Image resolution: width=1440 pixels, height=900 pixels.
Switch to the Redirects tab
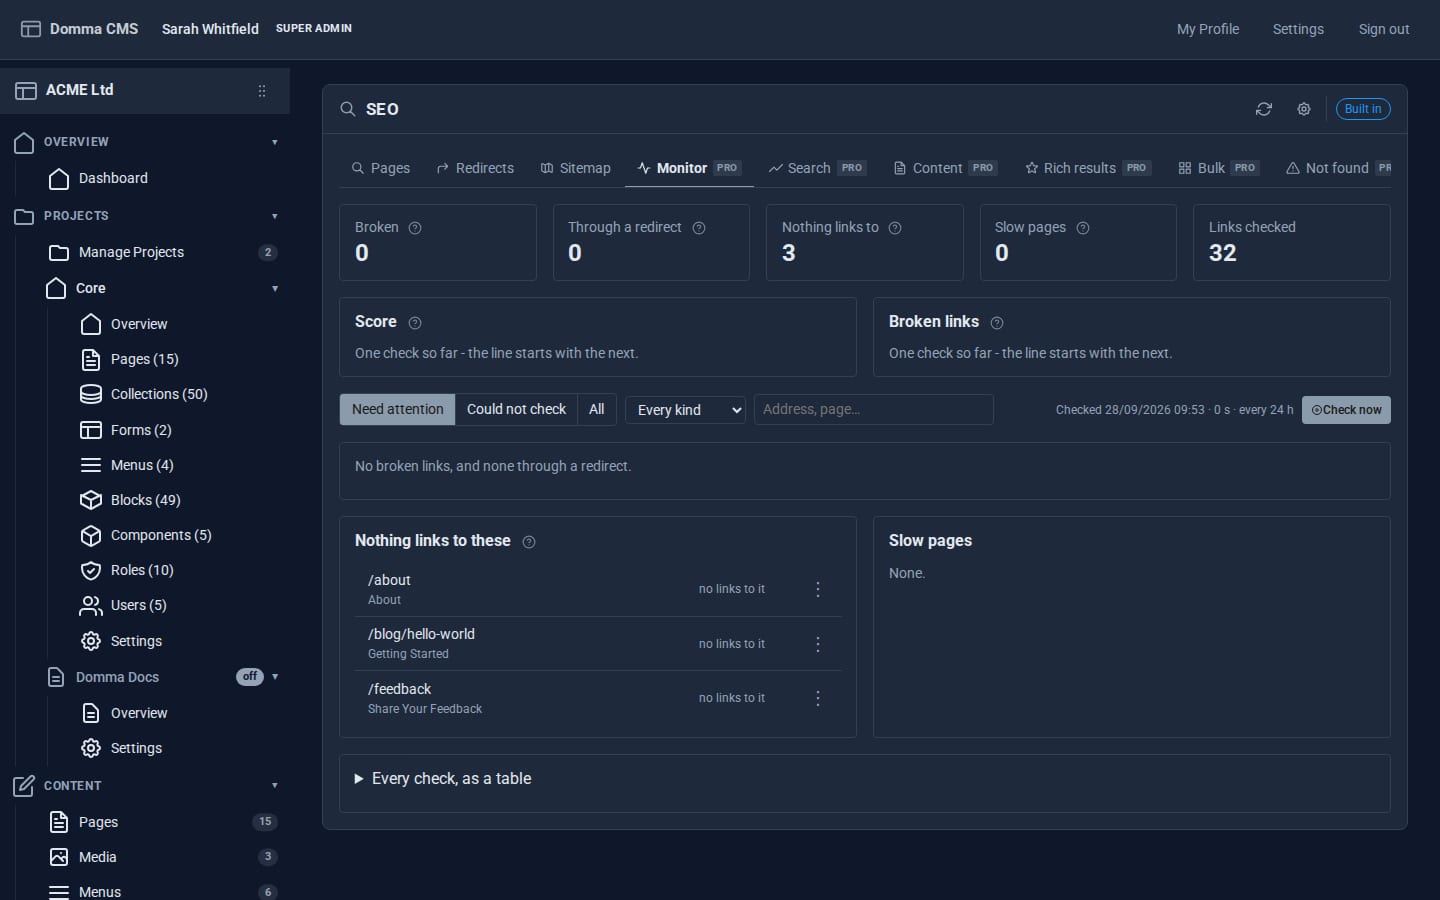(x=475, y=168)
